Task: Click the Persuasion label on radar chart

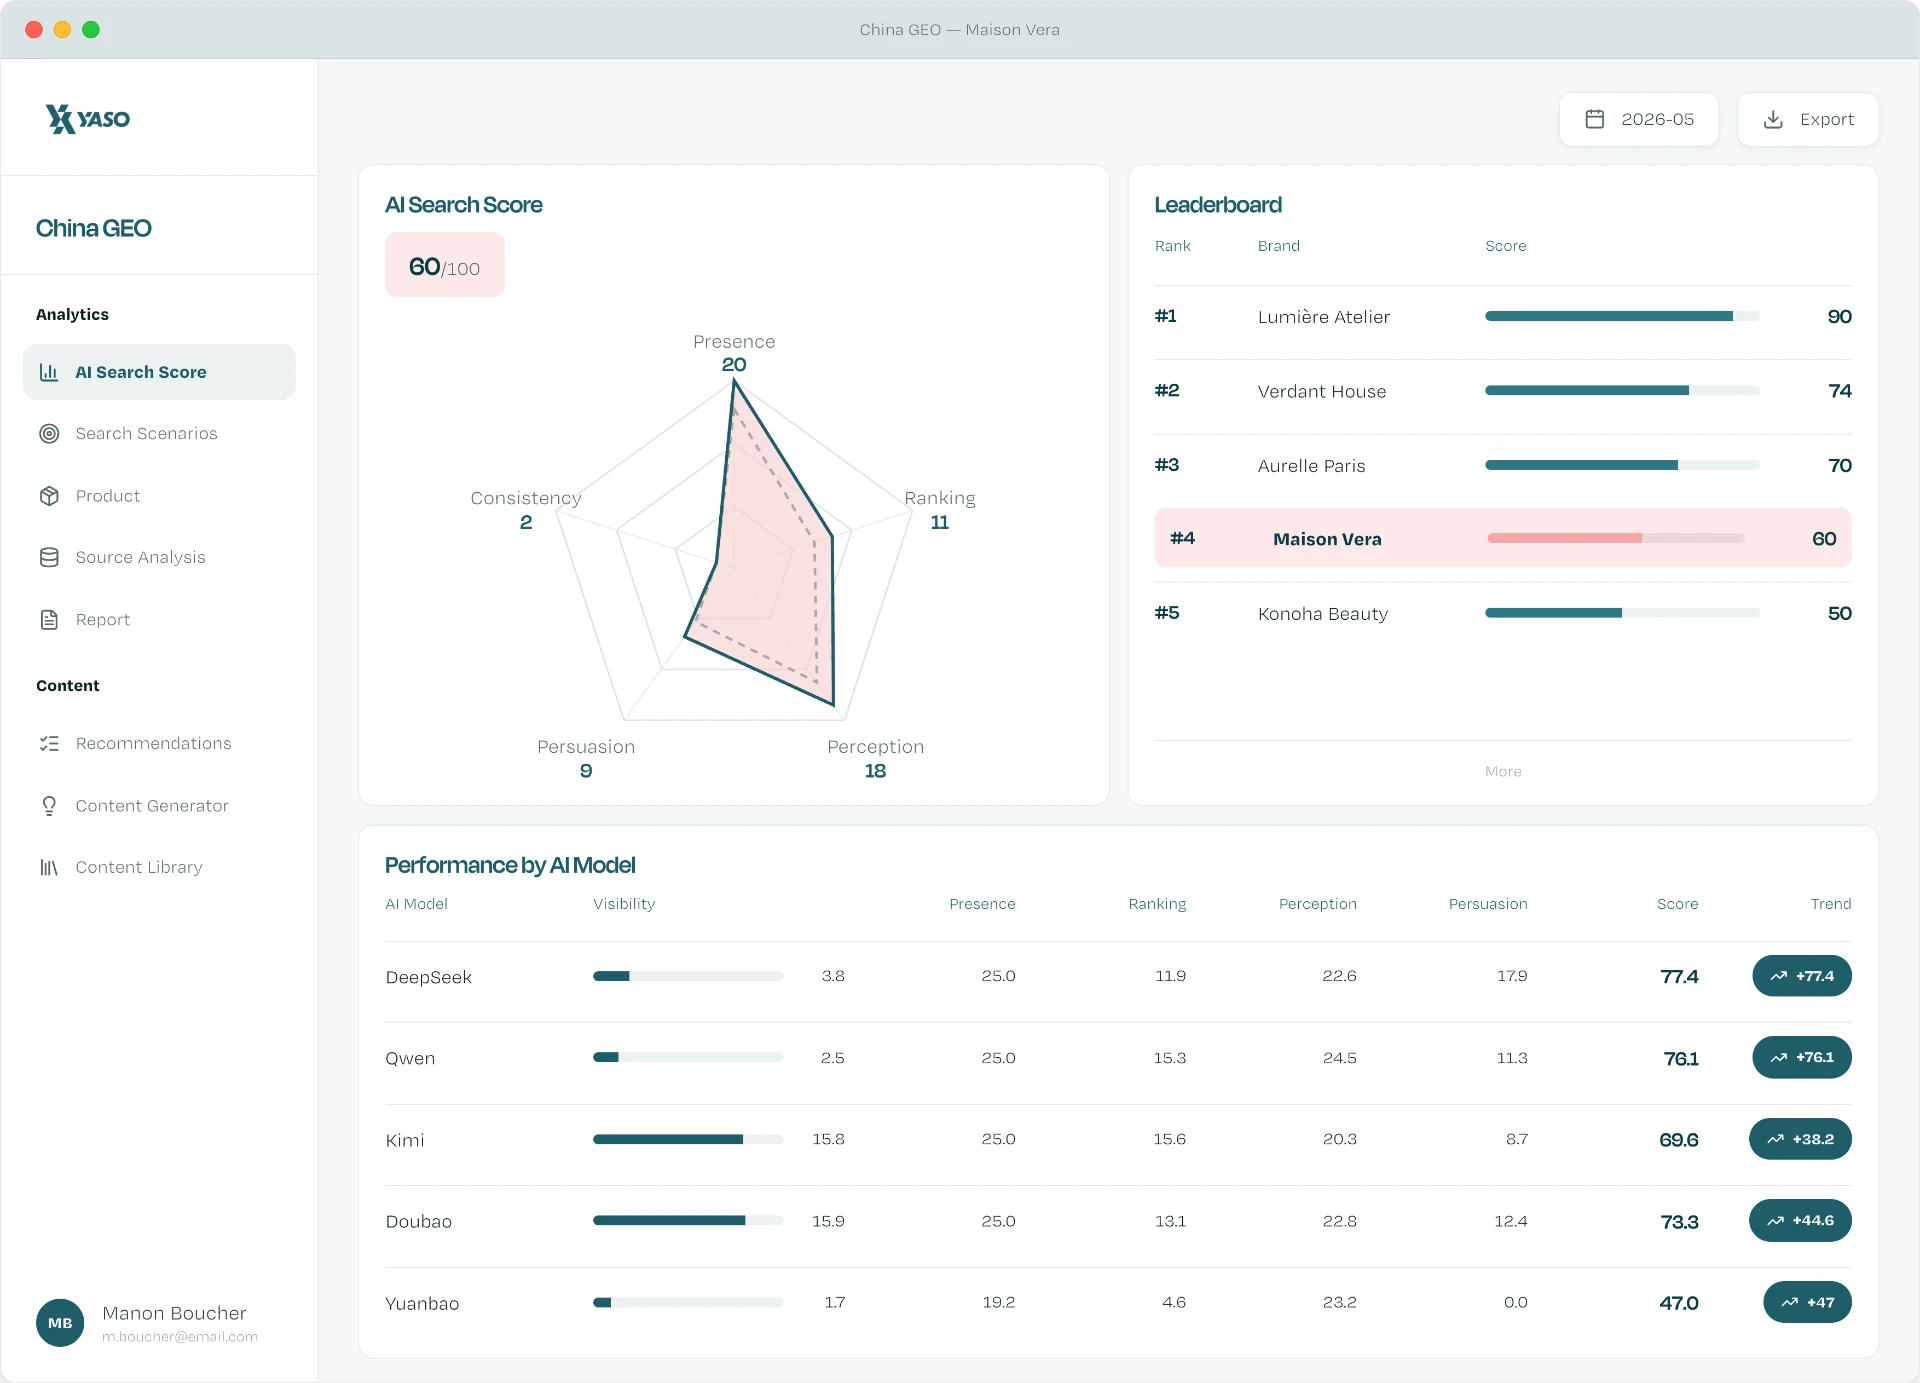Action: pyautogui.click(x=586, y=747)
